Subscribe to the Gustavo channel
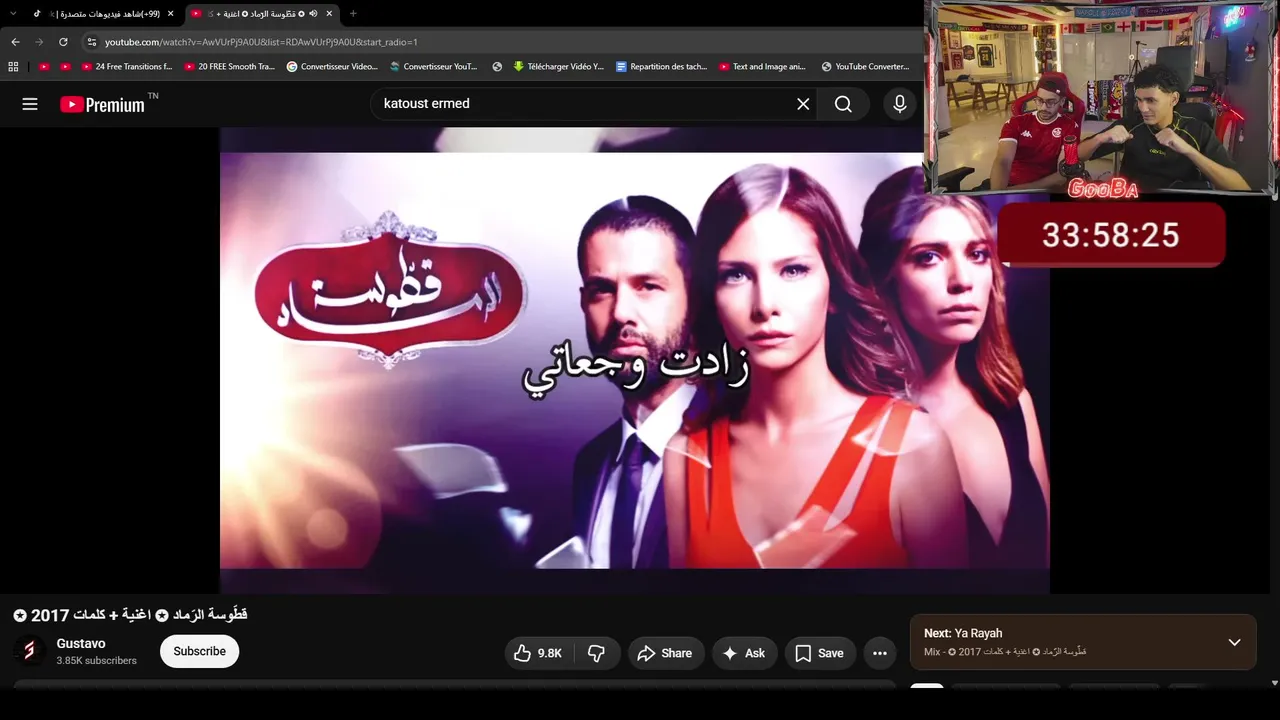 (199, 651)
